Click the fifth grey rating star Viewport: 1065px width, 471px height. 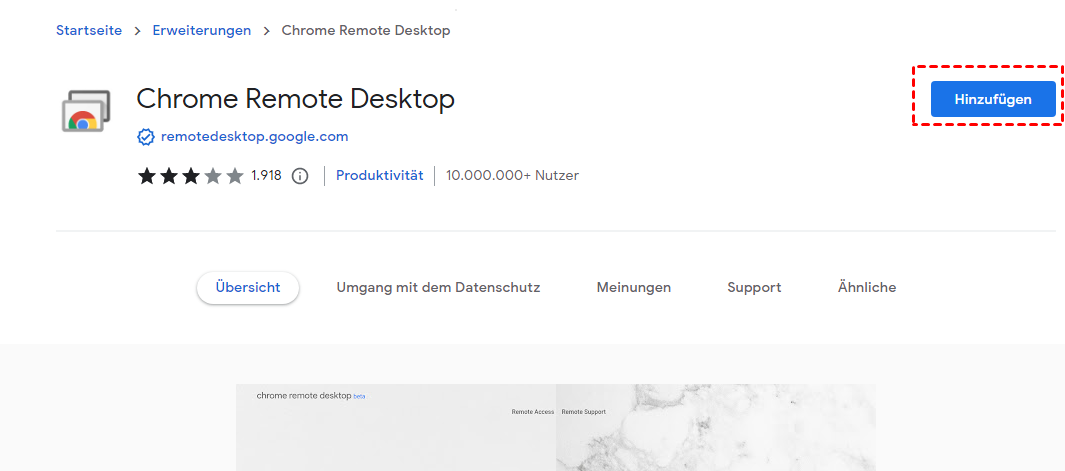[235, 176]
